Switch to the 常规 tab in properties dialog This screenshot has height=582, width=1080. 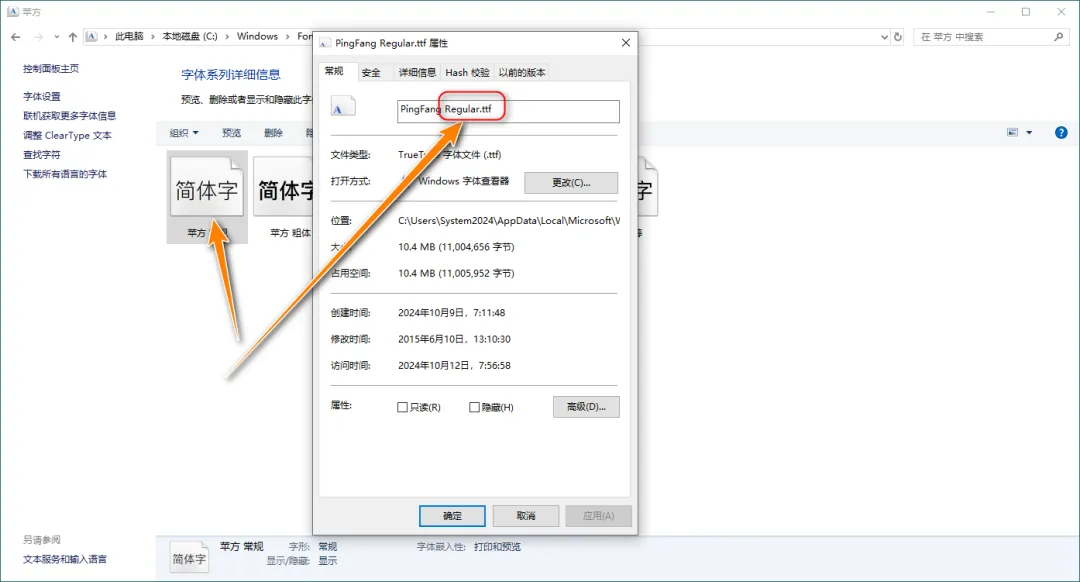click(x=334, y=72)
